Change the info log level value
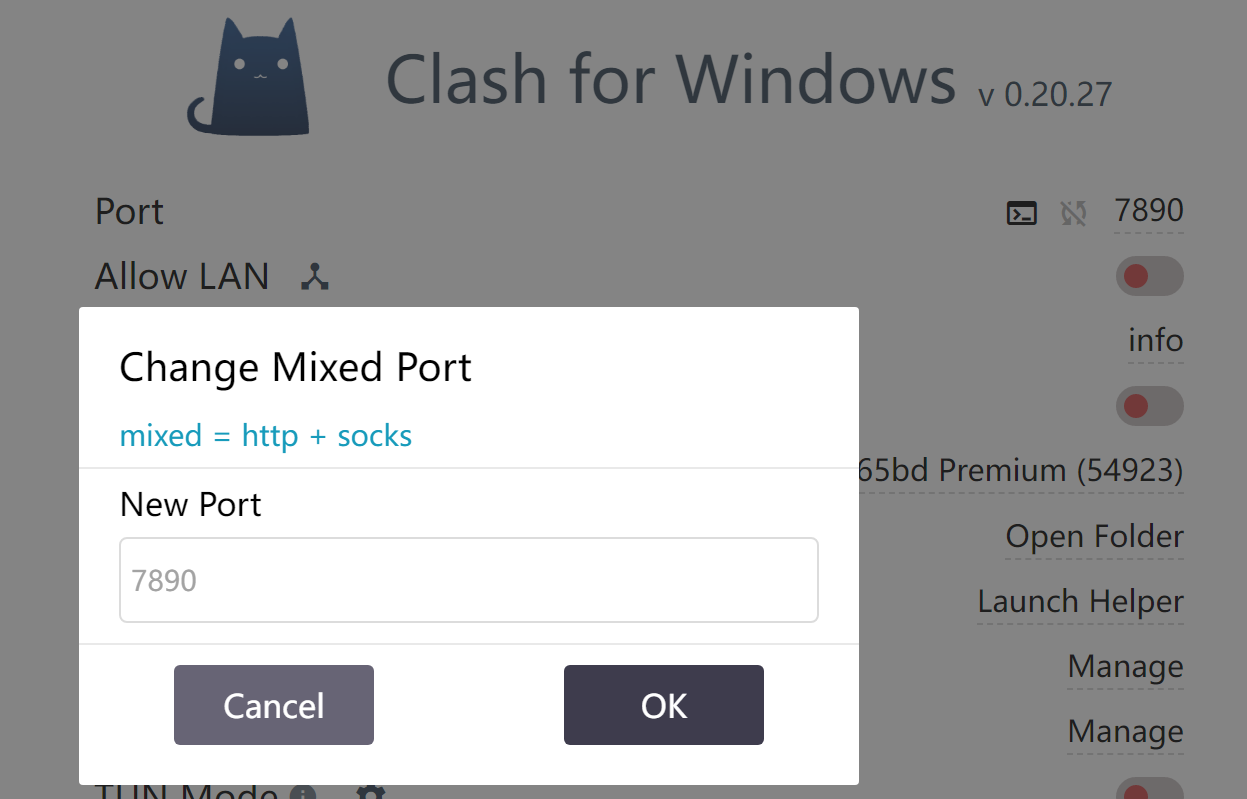 pos(1155,341)
